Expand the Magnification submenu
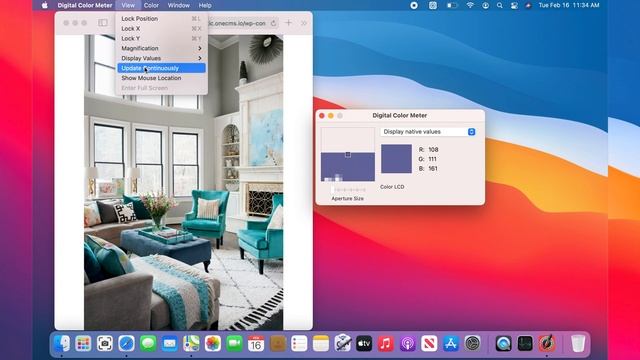 pos(162,48)
